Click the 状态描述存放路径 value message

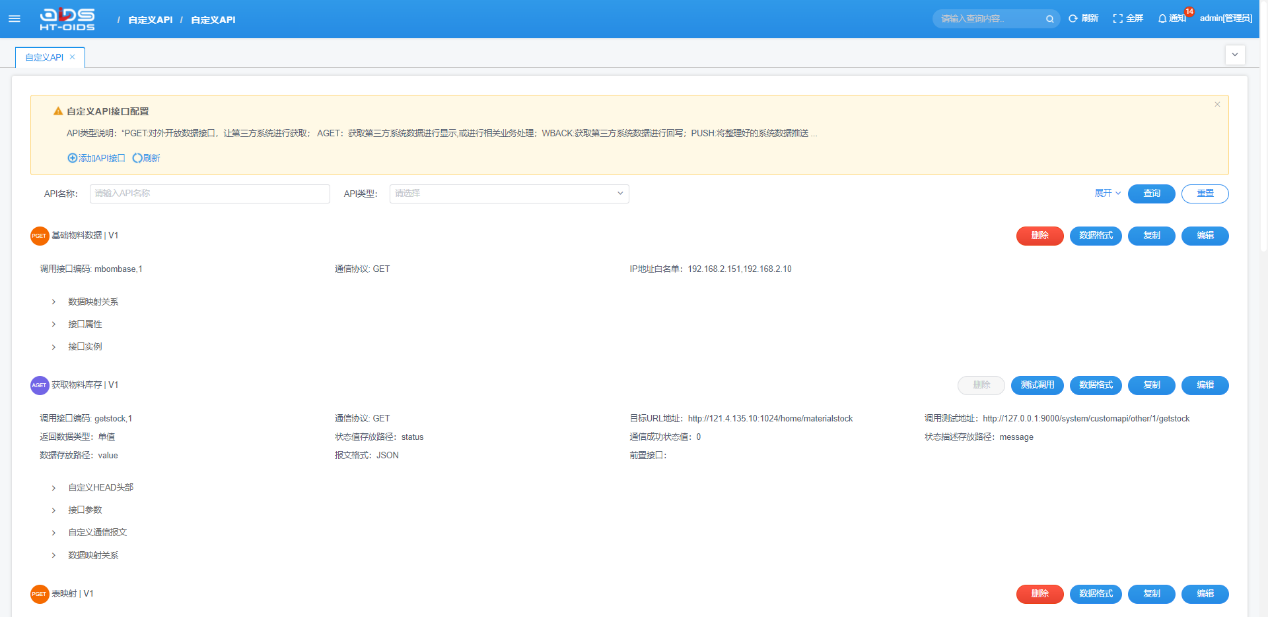[x=1016, y=437]
